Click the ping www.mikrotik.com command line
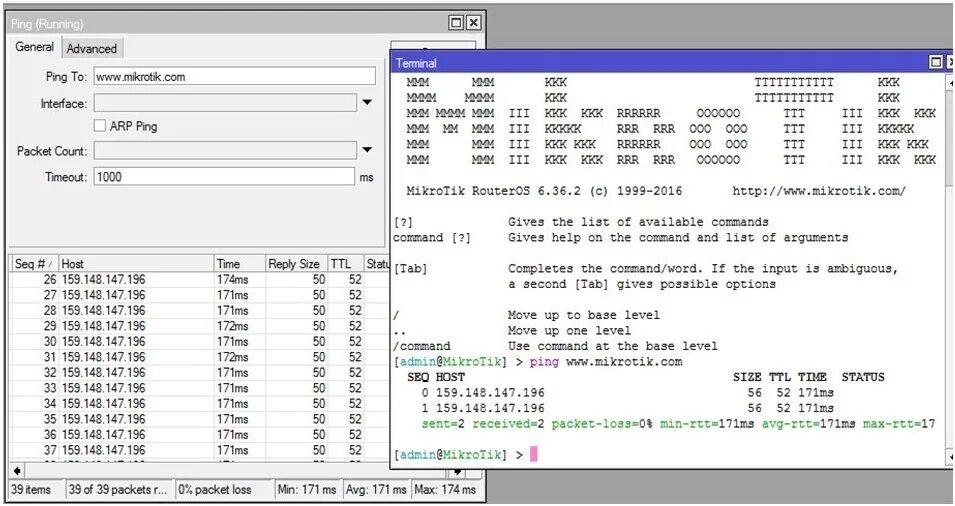The width and height of the screenshot is (955, 506). [x=606, y=362]
